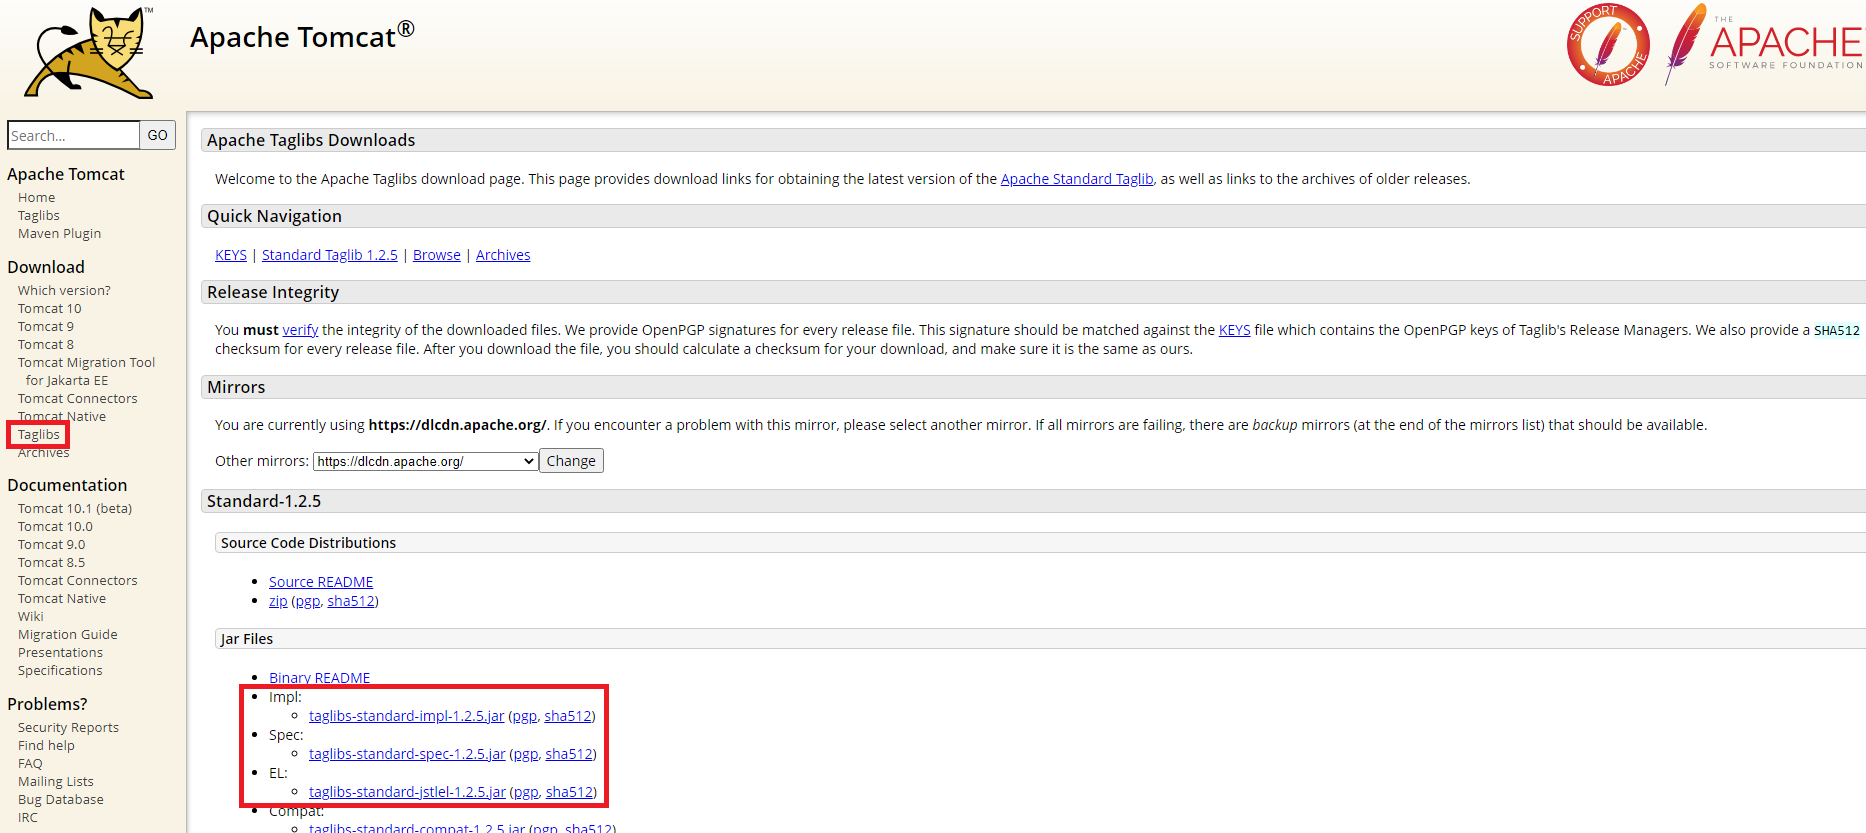The height and width of the screenshot is (833, 1866).
Task: Open the Mailing Lists link
Action: tap(56, 782)
